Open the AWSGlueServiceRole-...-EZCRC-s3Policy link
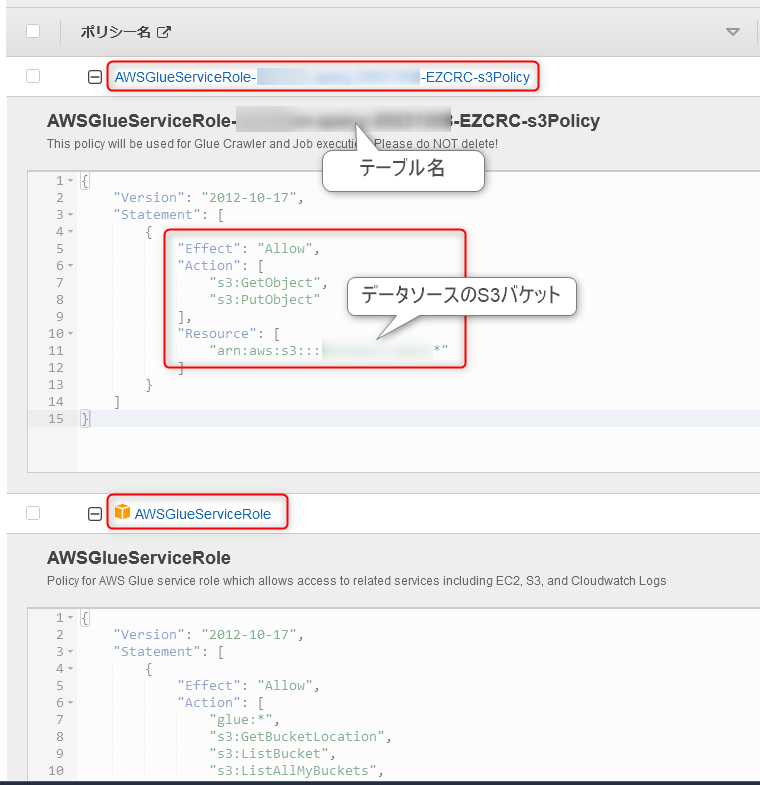This screenshot has width=760, height=785. pyautogui.click(x=322, y=77)
